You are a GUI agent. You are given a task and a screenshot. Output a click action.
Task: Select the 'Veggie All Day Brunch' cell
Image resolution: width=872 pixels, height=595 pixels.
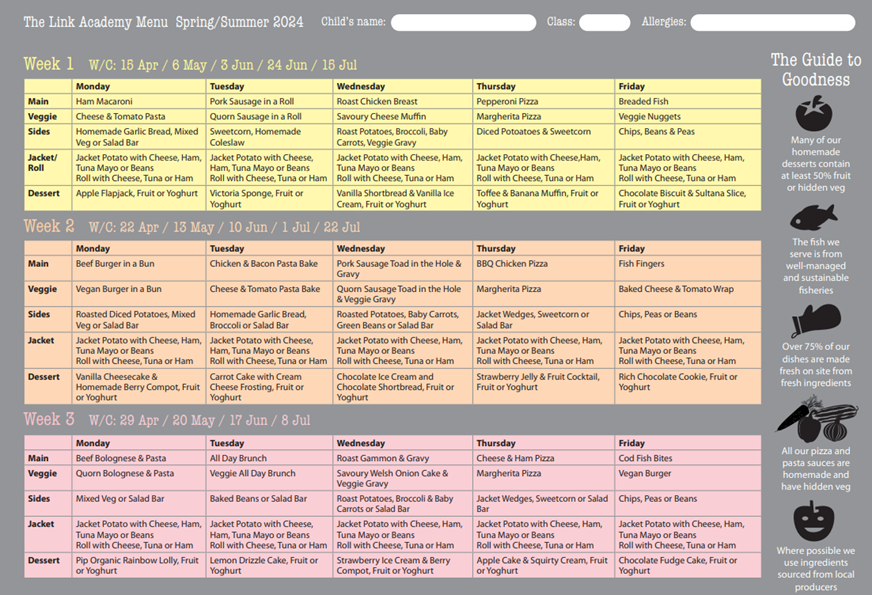point(269,478)
